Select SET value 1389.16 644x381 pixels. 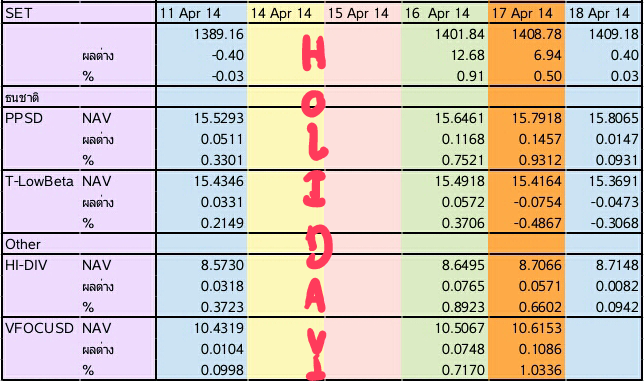tap(218, 34)
